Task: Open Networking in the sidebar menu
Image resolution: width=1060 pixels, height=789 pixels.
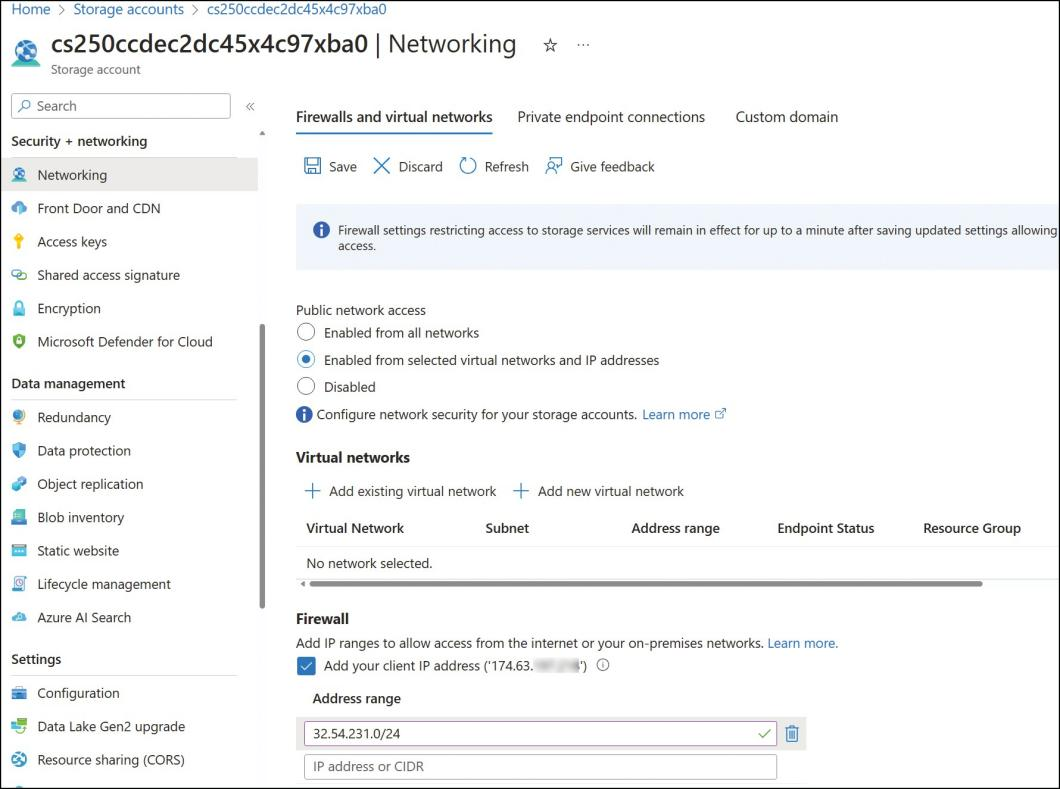Action: pyautogui.click(x=130, y=175)
